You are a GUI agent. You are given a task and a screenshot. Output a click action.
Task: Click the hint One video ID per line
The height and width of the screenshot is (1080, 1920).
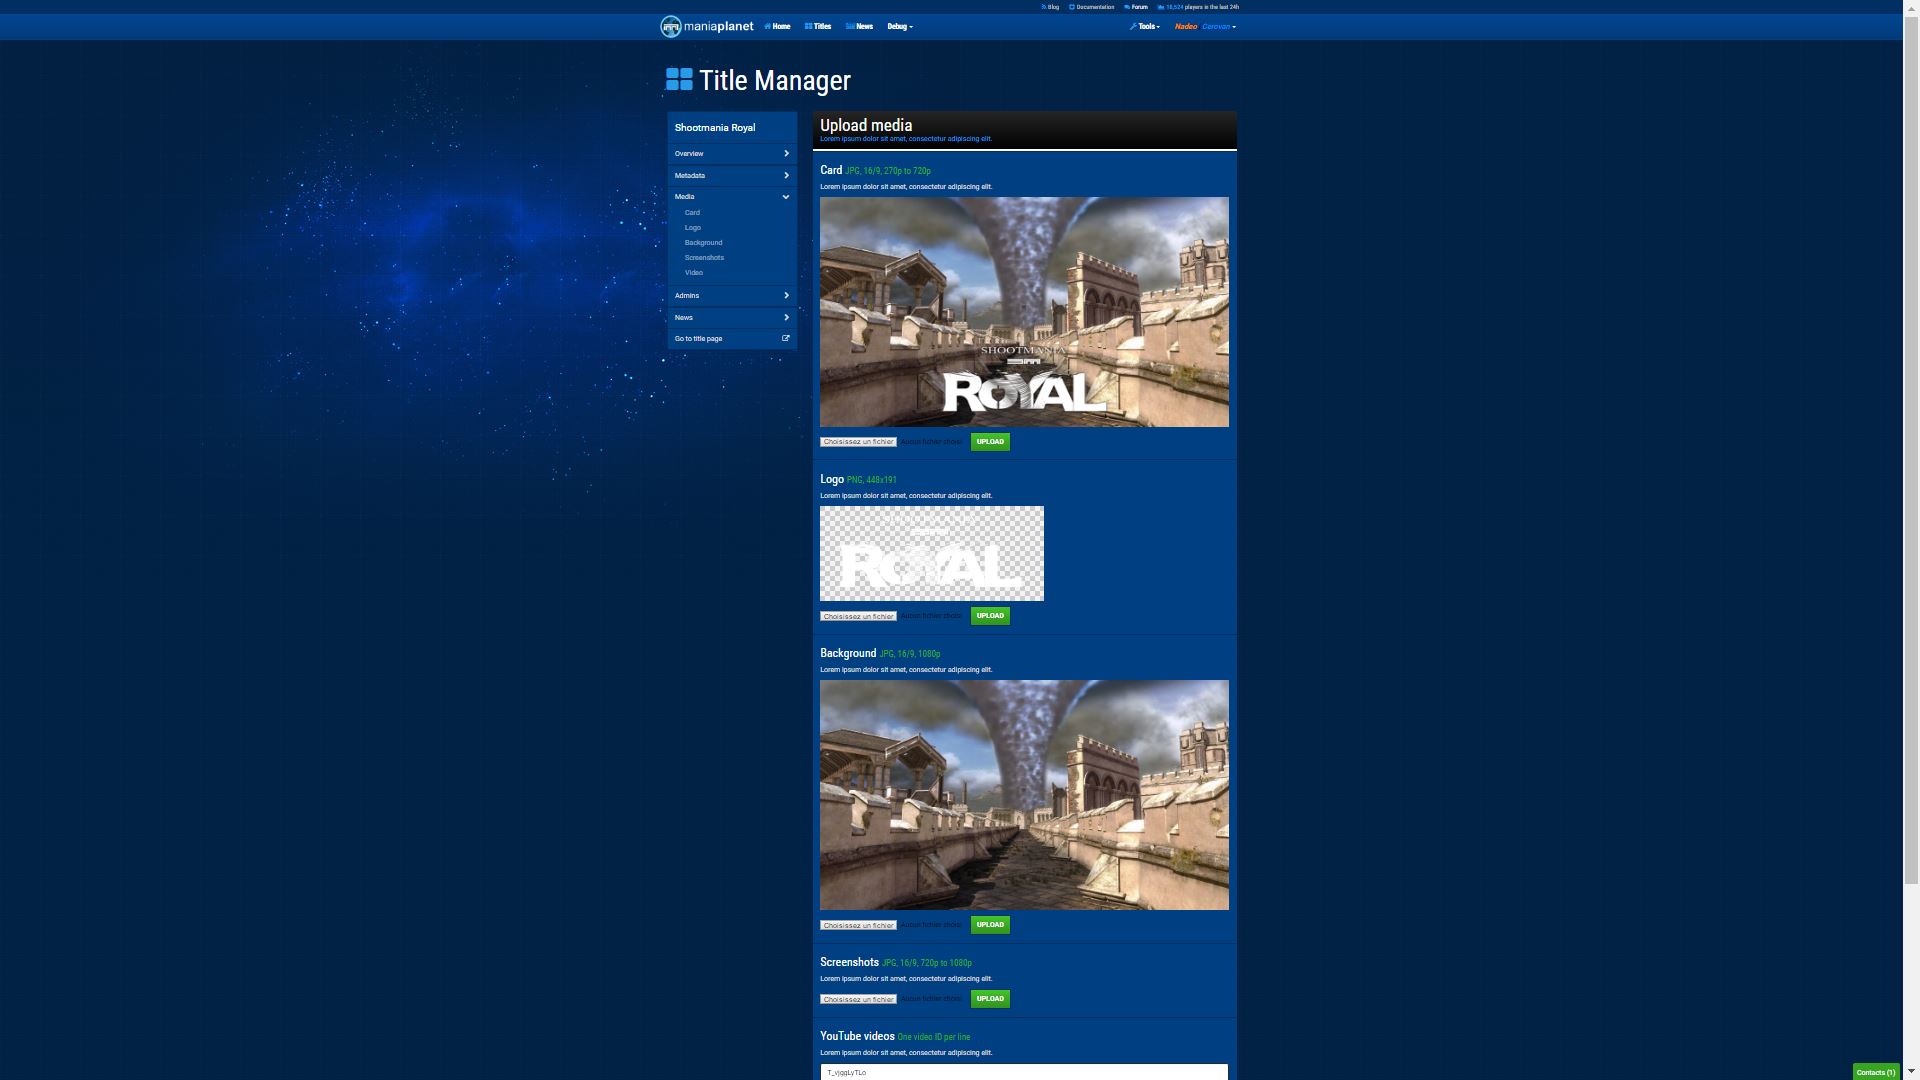[934, 1037]
